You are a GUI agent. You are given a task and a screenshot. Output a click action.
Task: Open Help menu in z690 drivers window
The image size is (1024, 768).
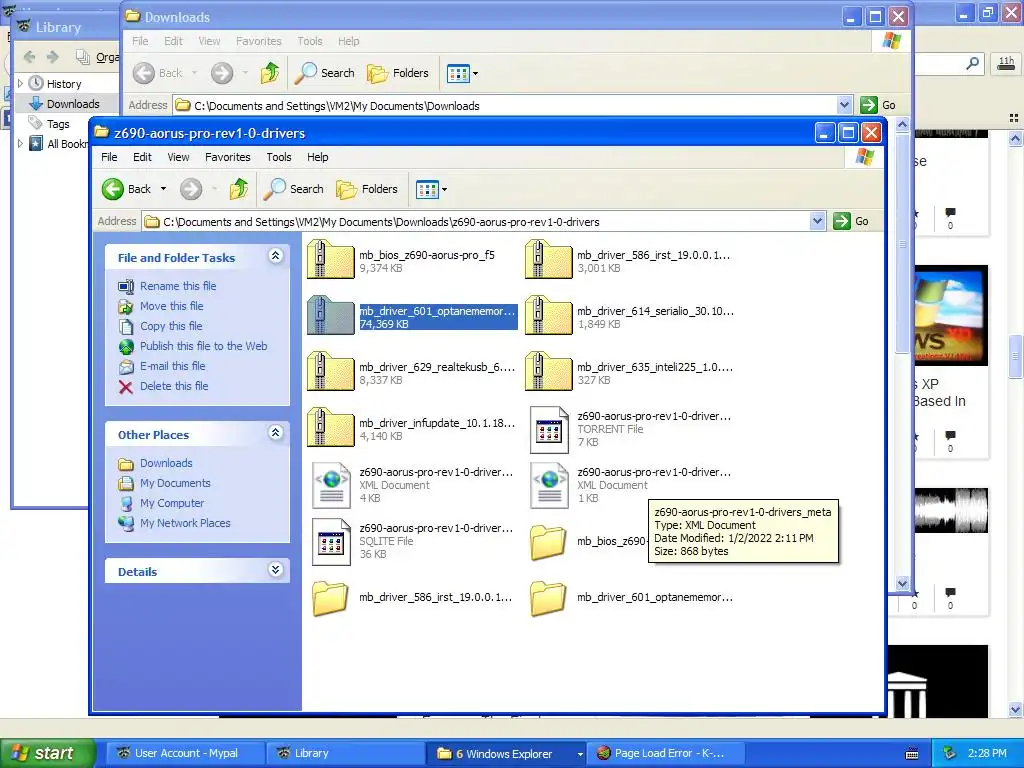click(x=317, y=157)
